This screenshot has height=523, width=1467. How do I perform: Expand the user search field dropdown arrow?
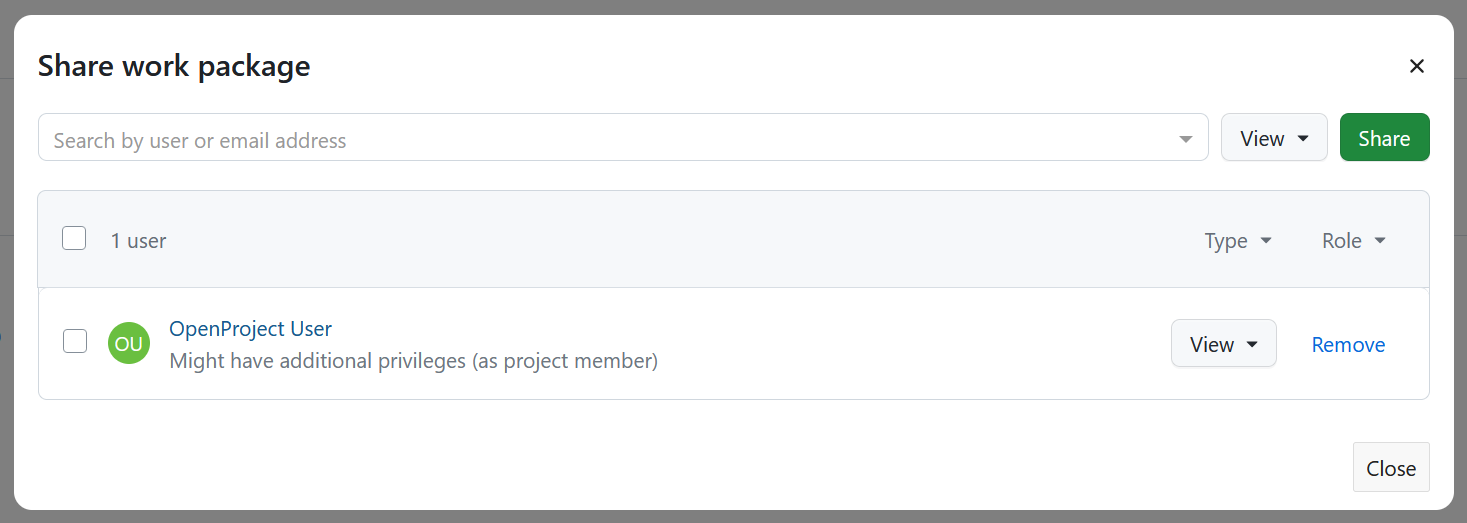(1186, 140)
